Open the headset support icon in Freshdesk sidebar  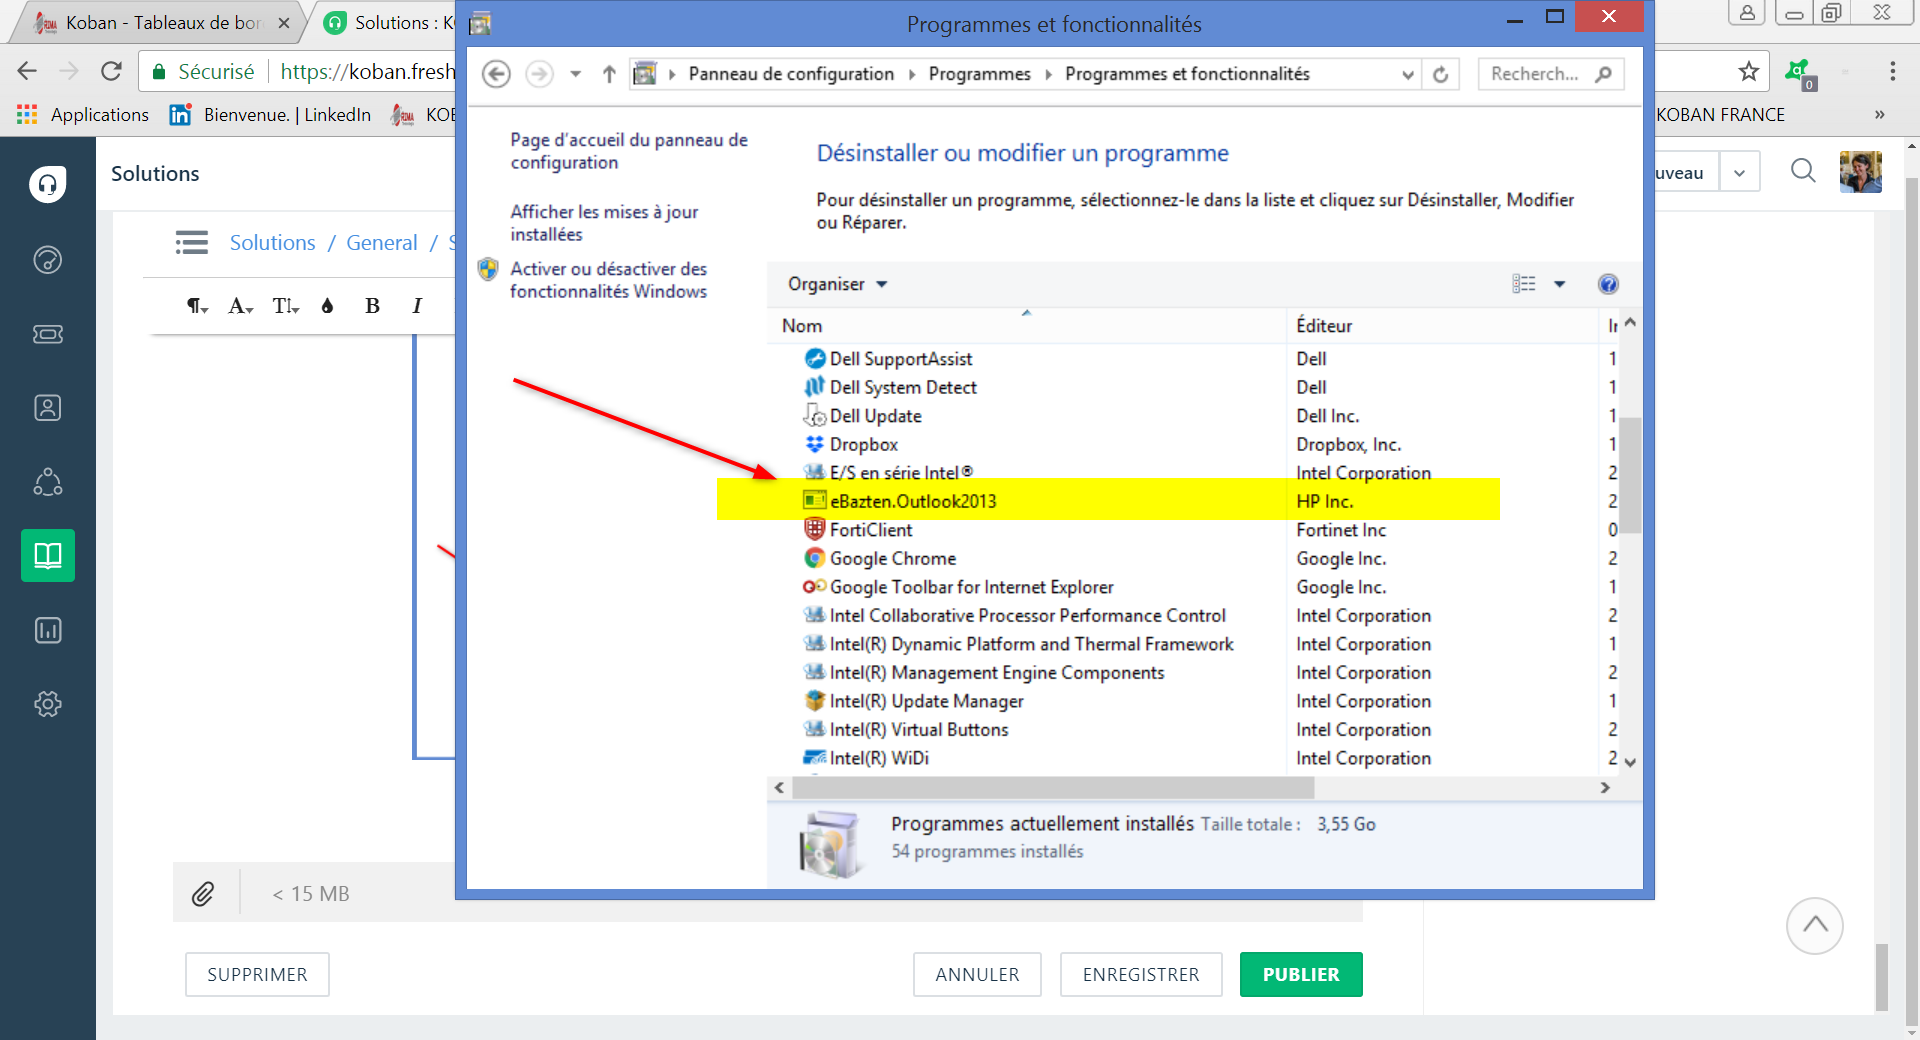point(47,184)
